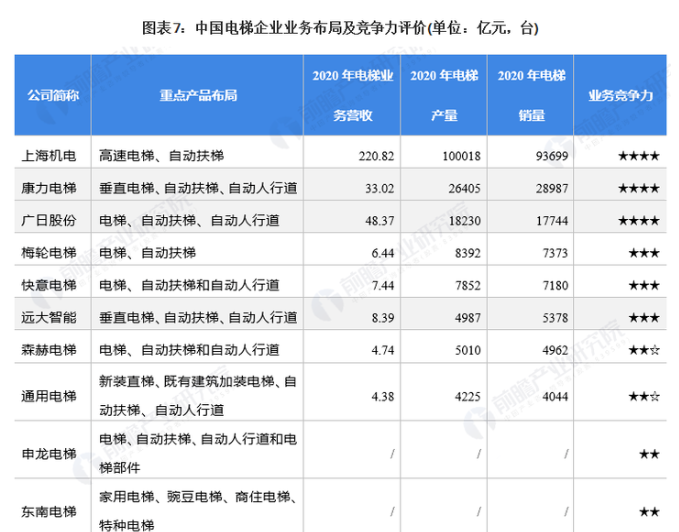Screen dimensions: 679x532
Task: Click sales value 5378
Action: point(555,318)
